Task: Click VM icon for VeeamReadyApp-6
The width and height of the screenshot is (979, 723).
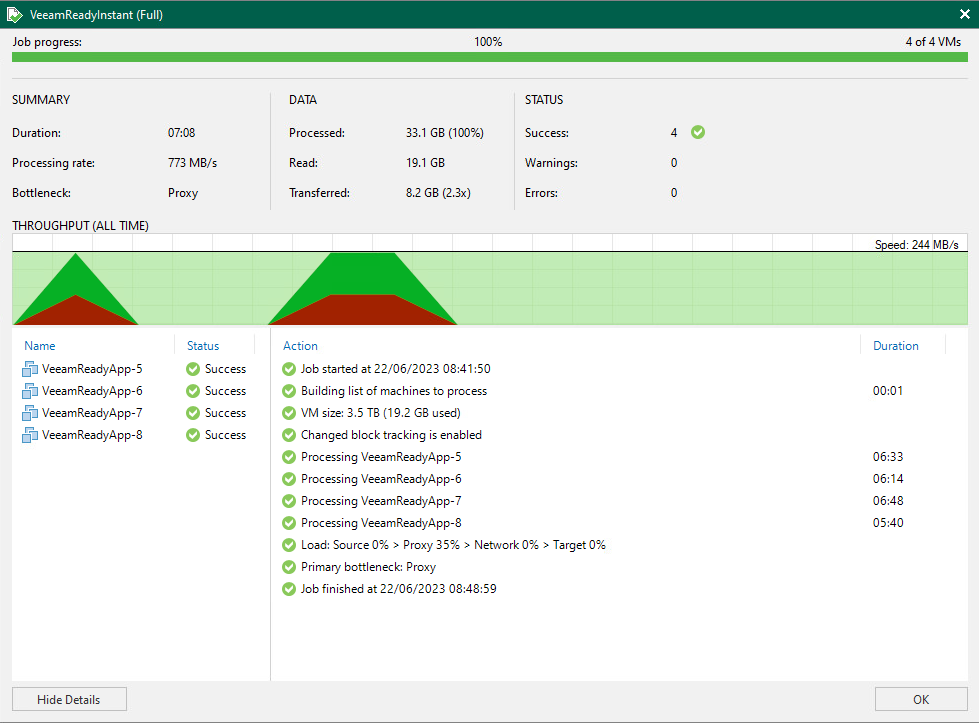Action: coord(30,391)
